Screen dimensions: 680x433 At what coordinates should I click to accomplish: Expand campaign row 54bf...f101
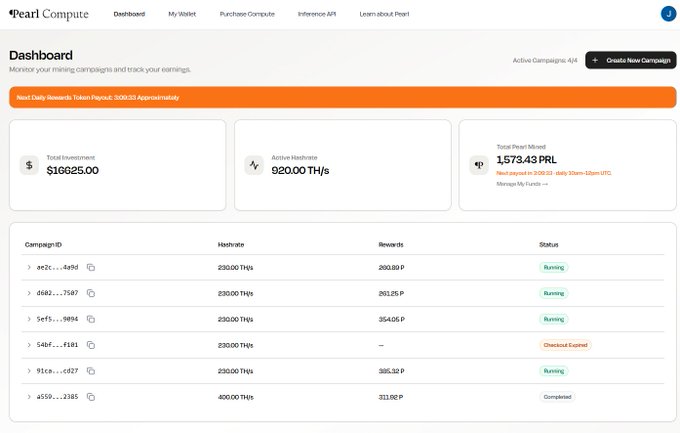(x=29, y=345)
